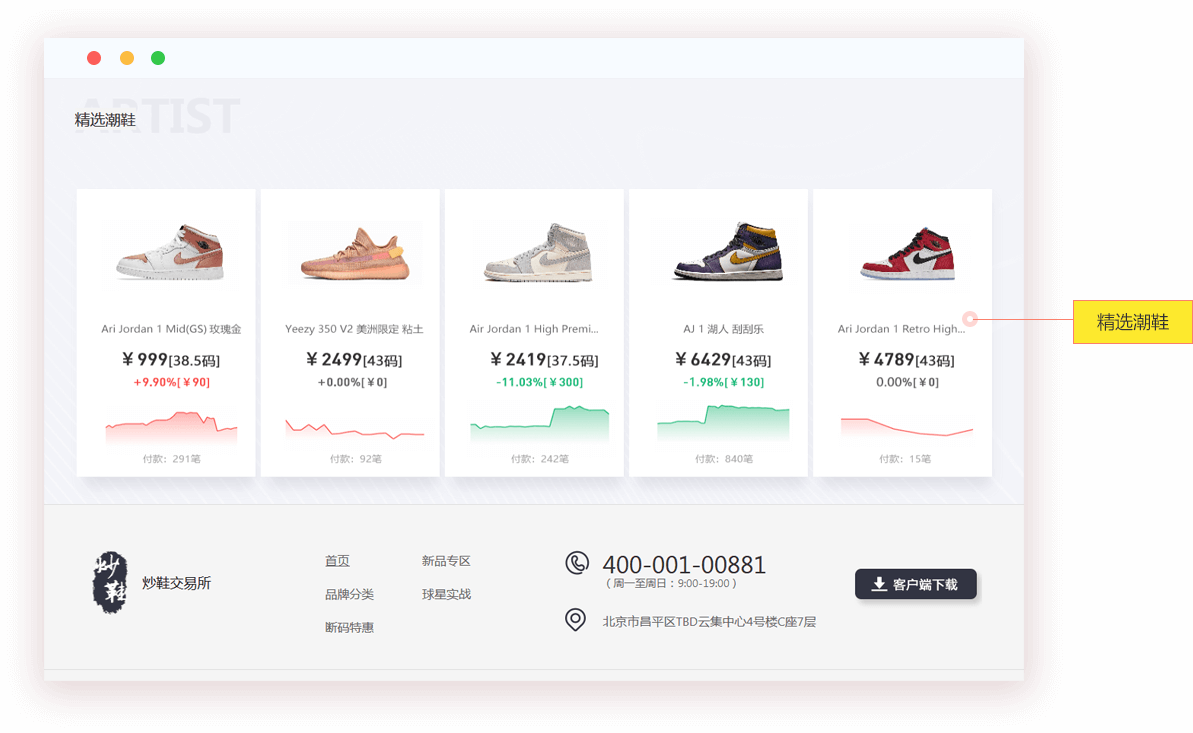The image size is (1193, 733).
Task: Open the AJ 1 湖人 刮刮乐 shoe image
Action: (718, 251)
